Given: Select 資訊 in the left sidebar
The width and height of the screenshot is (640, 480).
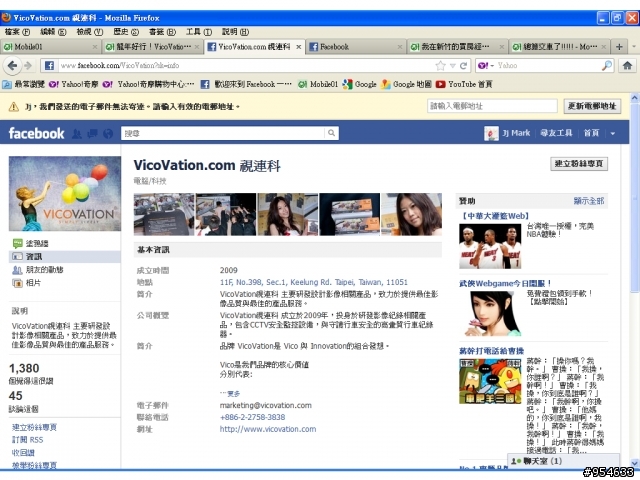Looking at the screenshot, I should coord(64,256).
